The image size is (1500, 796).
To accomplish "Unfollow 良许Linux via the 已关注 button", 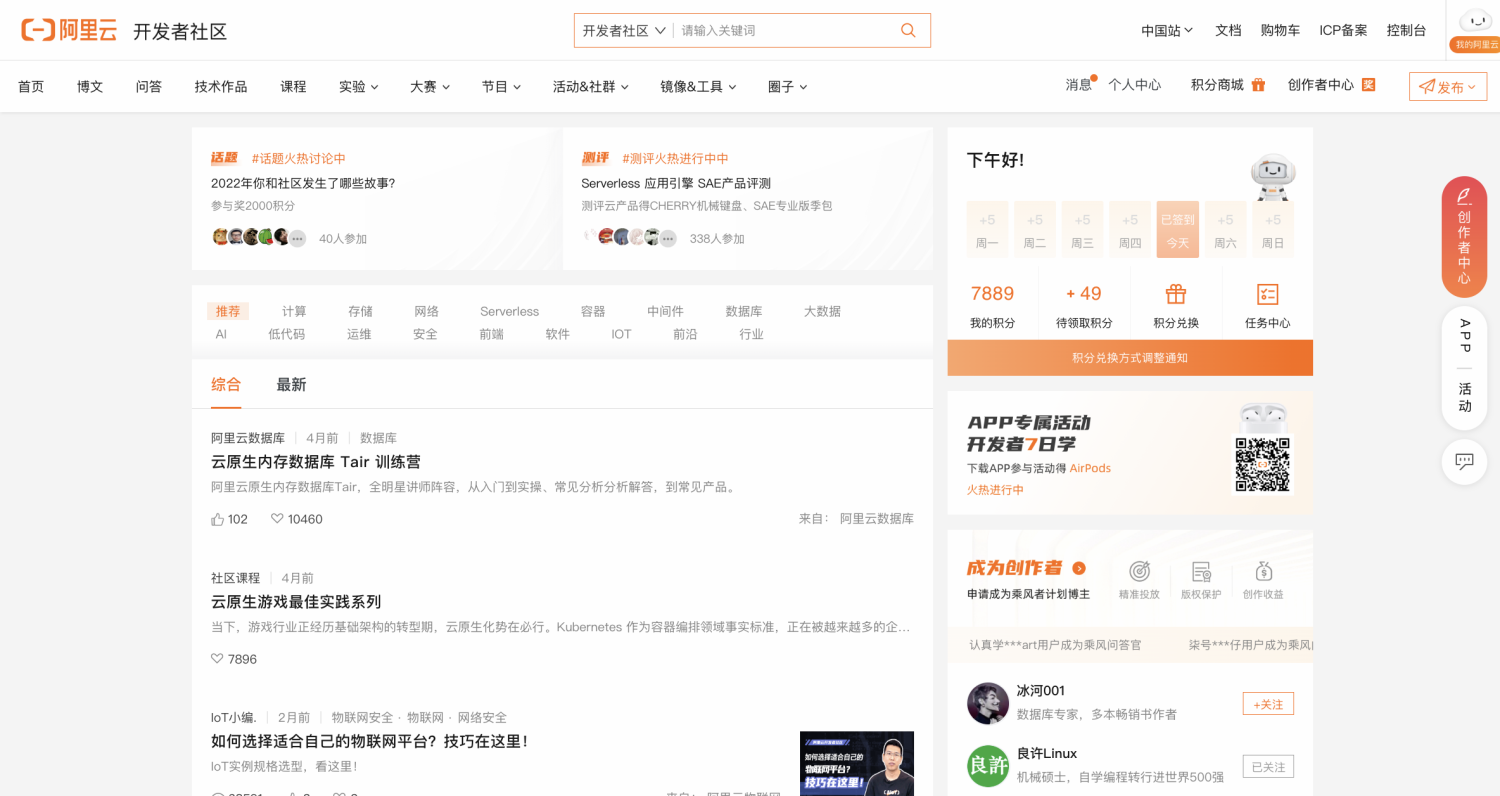I will [x=1268, y=767].
